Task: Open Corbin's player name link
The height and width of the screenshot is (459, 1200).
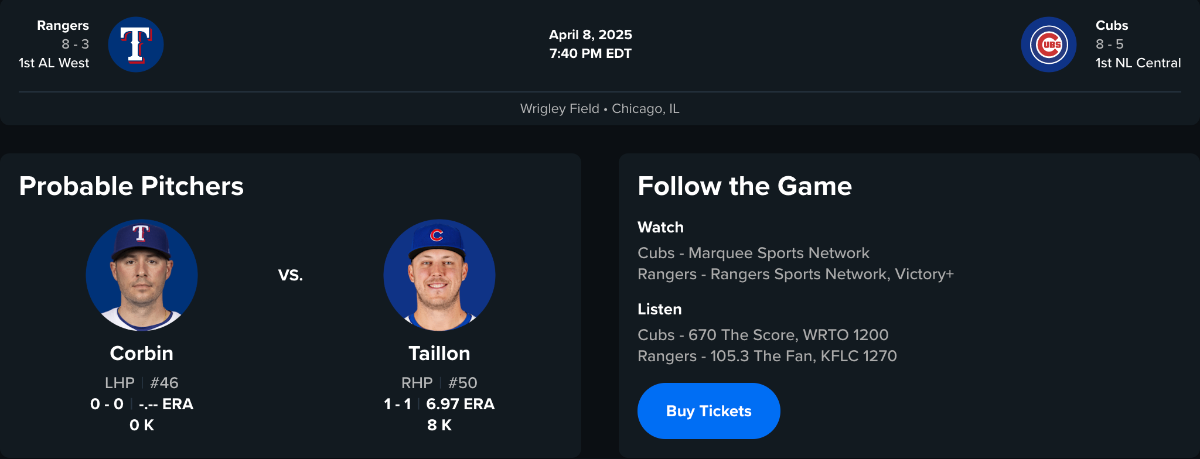Action: [141, 353]
